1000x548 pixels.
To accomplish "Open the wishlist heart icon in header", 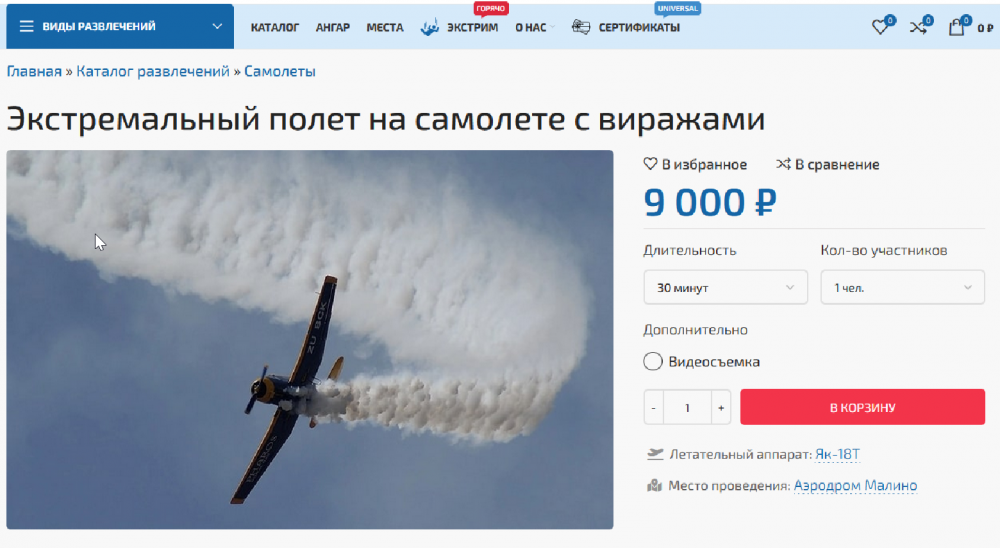I will click(x=880, y=27).
